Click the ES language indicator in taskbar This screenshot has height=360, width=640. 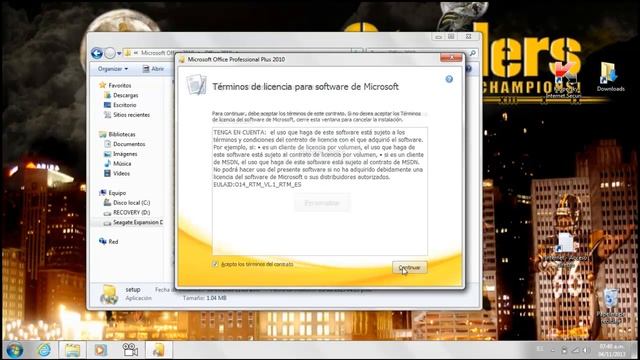(x=540, y=349)
